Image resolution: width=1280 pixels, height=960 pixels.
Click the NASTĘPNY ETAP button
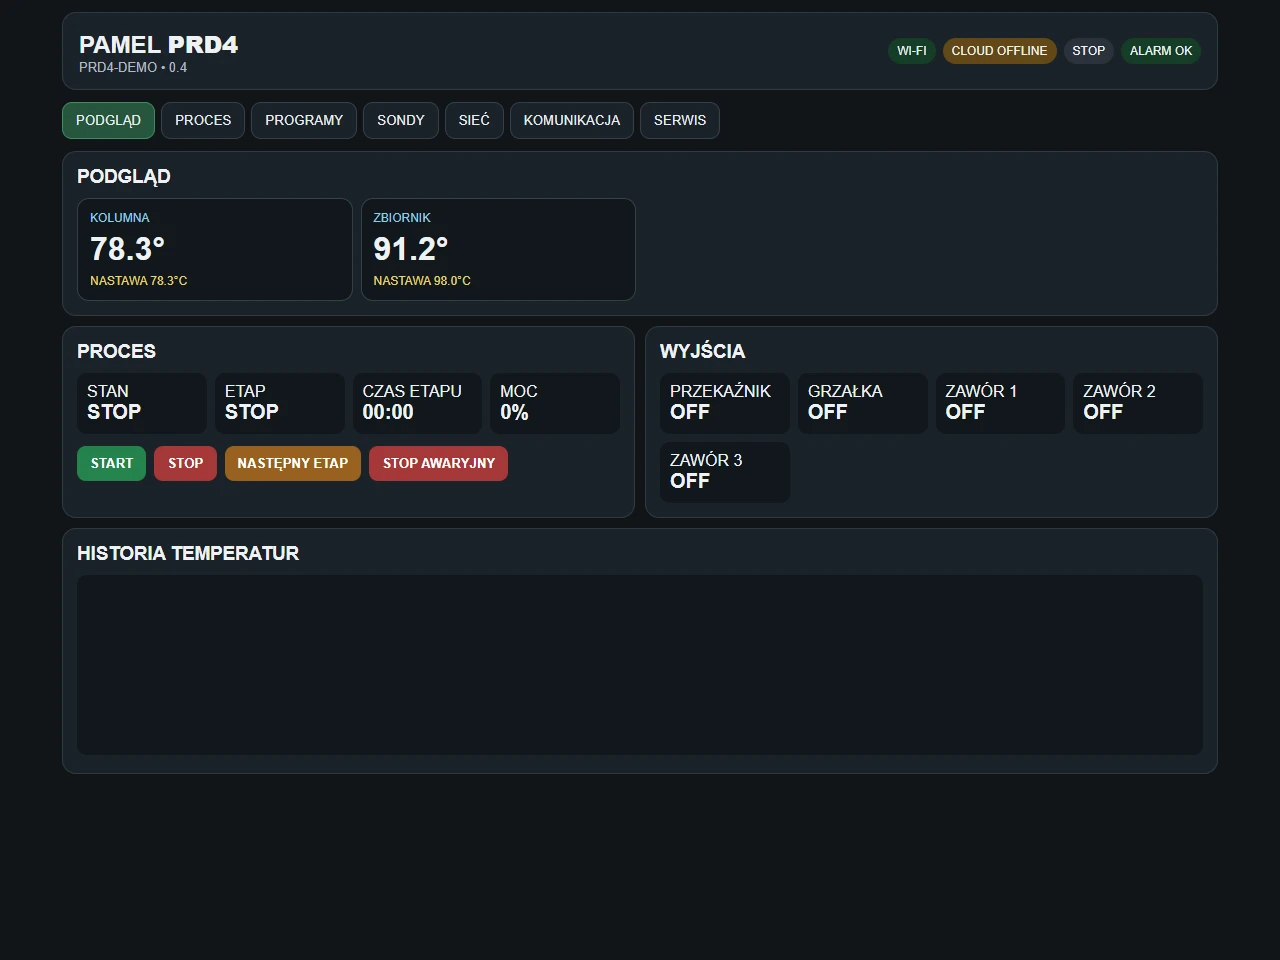[293, 463]
